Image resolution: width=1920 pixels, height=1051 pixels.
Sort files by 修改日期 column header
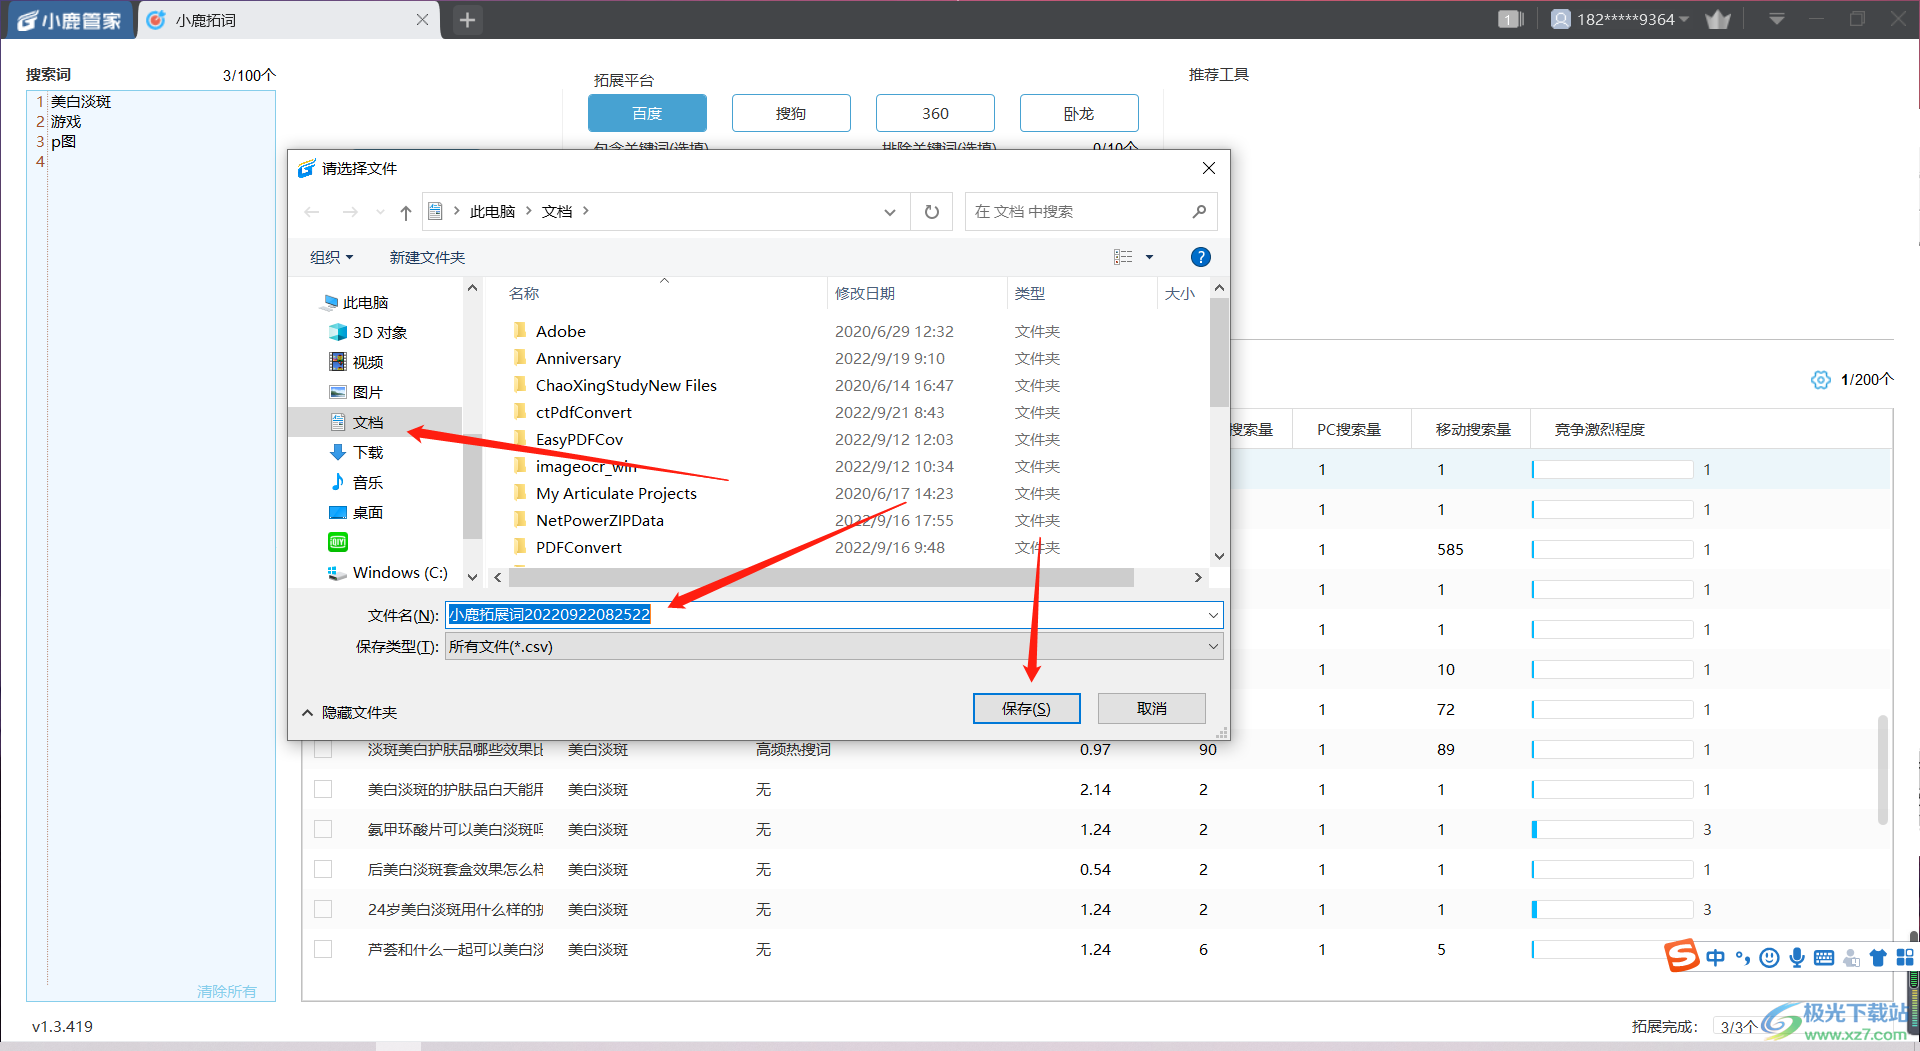point(865,293)
